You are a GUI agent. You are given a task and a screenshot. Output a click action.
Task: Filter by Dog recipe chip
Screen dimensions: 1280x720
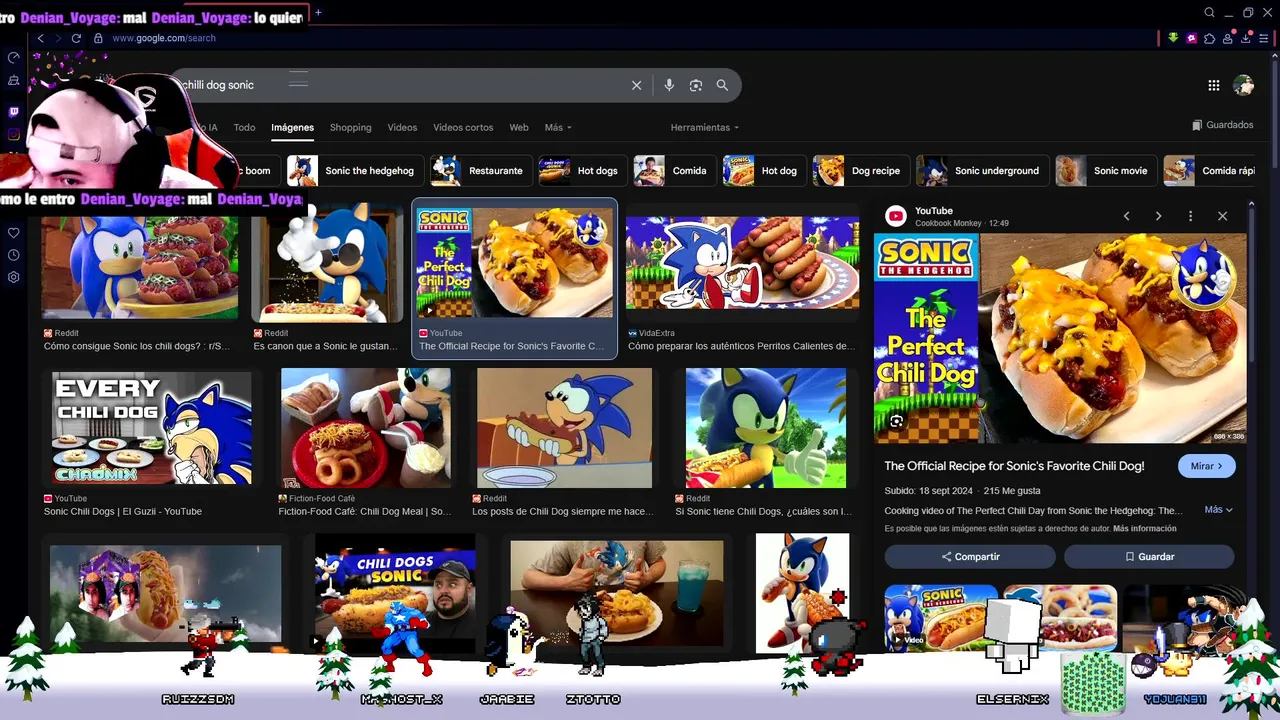(x=860, y=171)
